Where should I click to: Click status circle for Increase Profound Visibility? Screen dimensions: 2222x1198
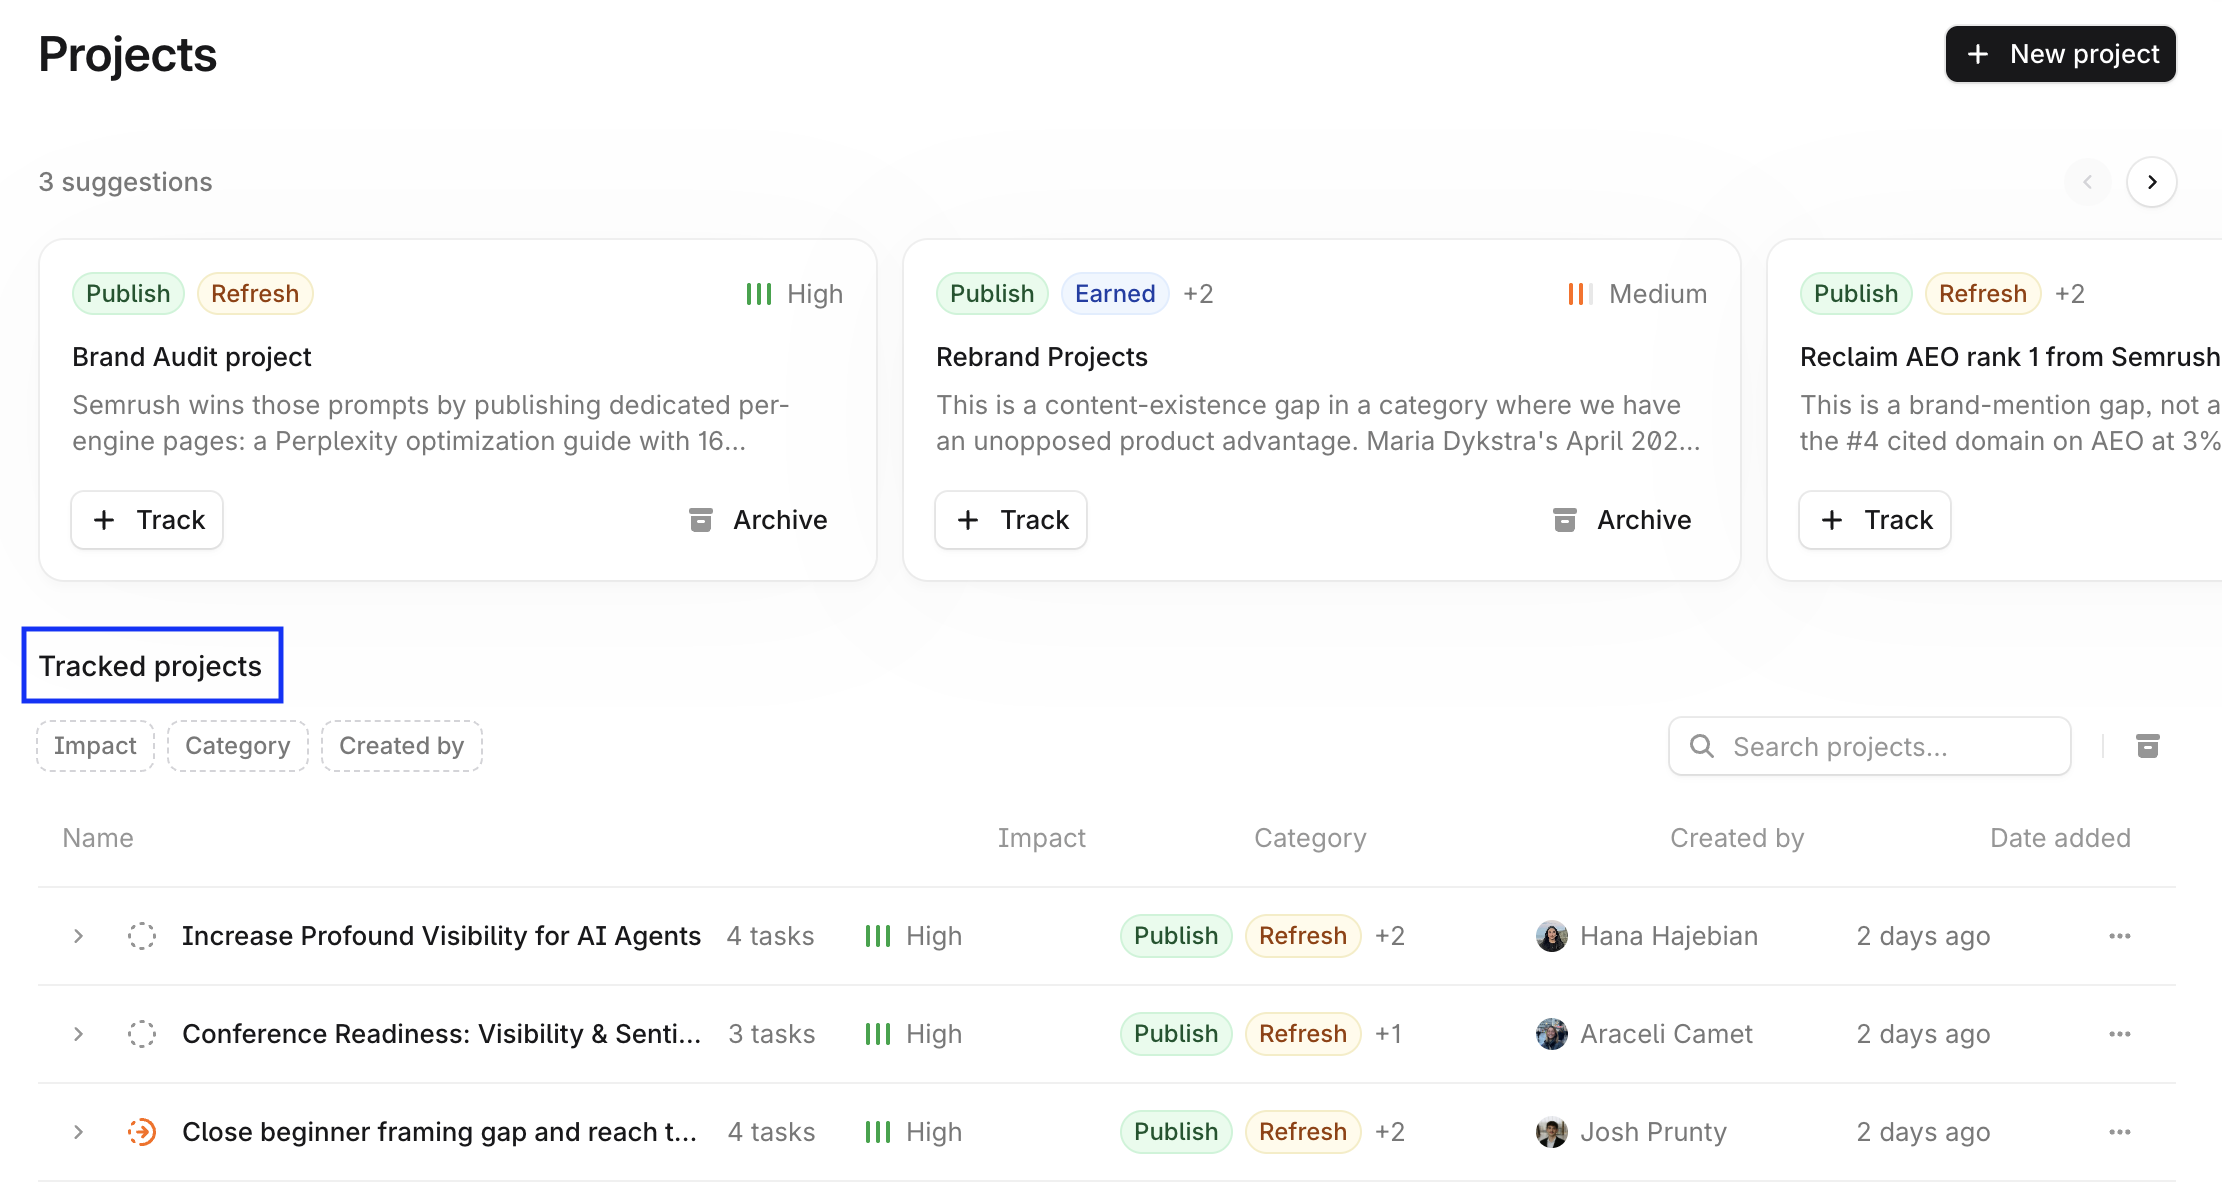[142, 936]
